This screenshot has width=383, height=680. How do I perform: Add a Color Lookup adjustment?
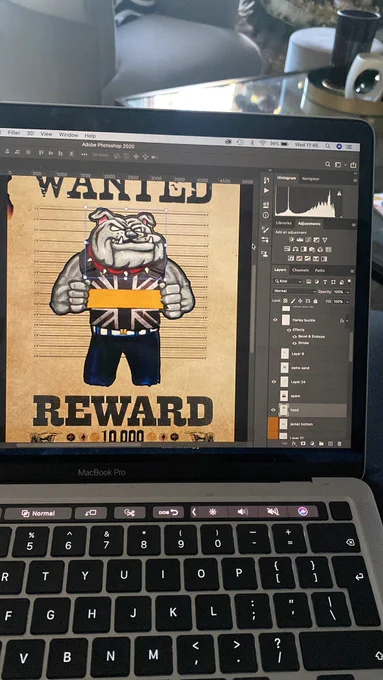(x=328, y=249)
